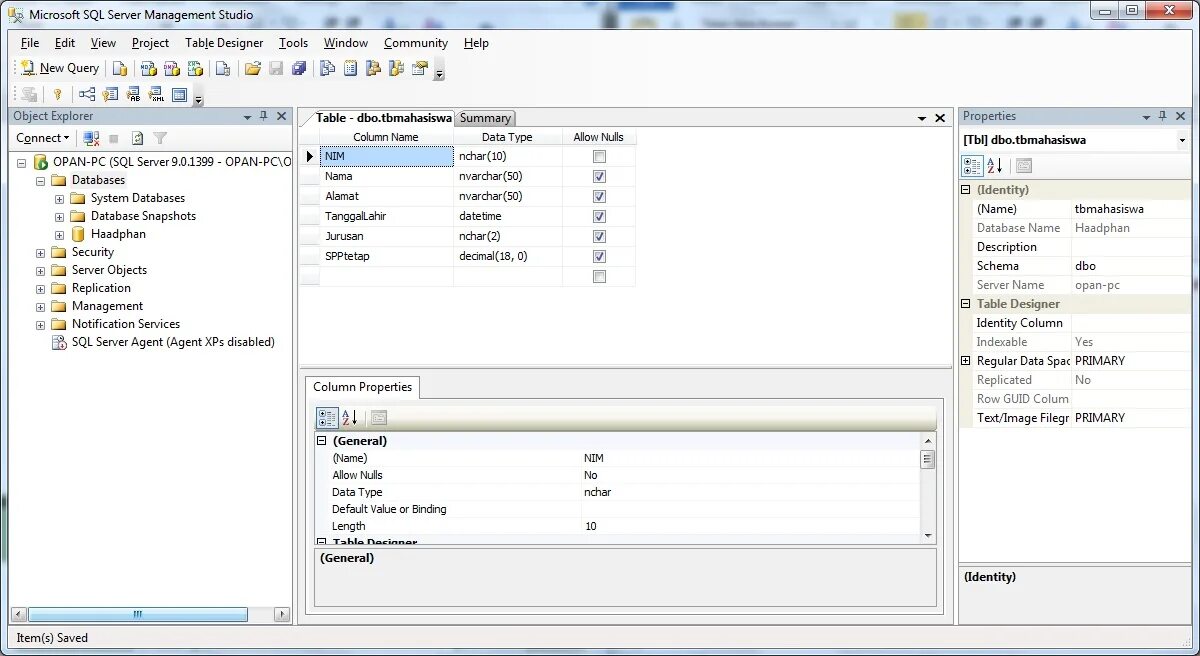1200x656 pixels.
Task: Toggle Allow Nulls checkbox for NIM
Action: coord(599,156)
